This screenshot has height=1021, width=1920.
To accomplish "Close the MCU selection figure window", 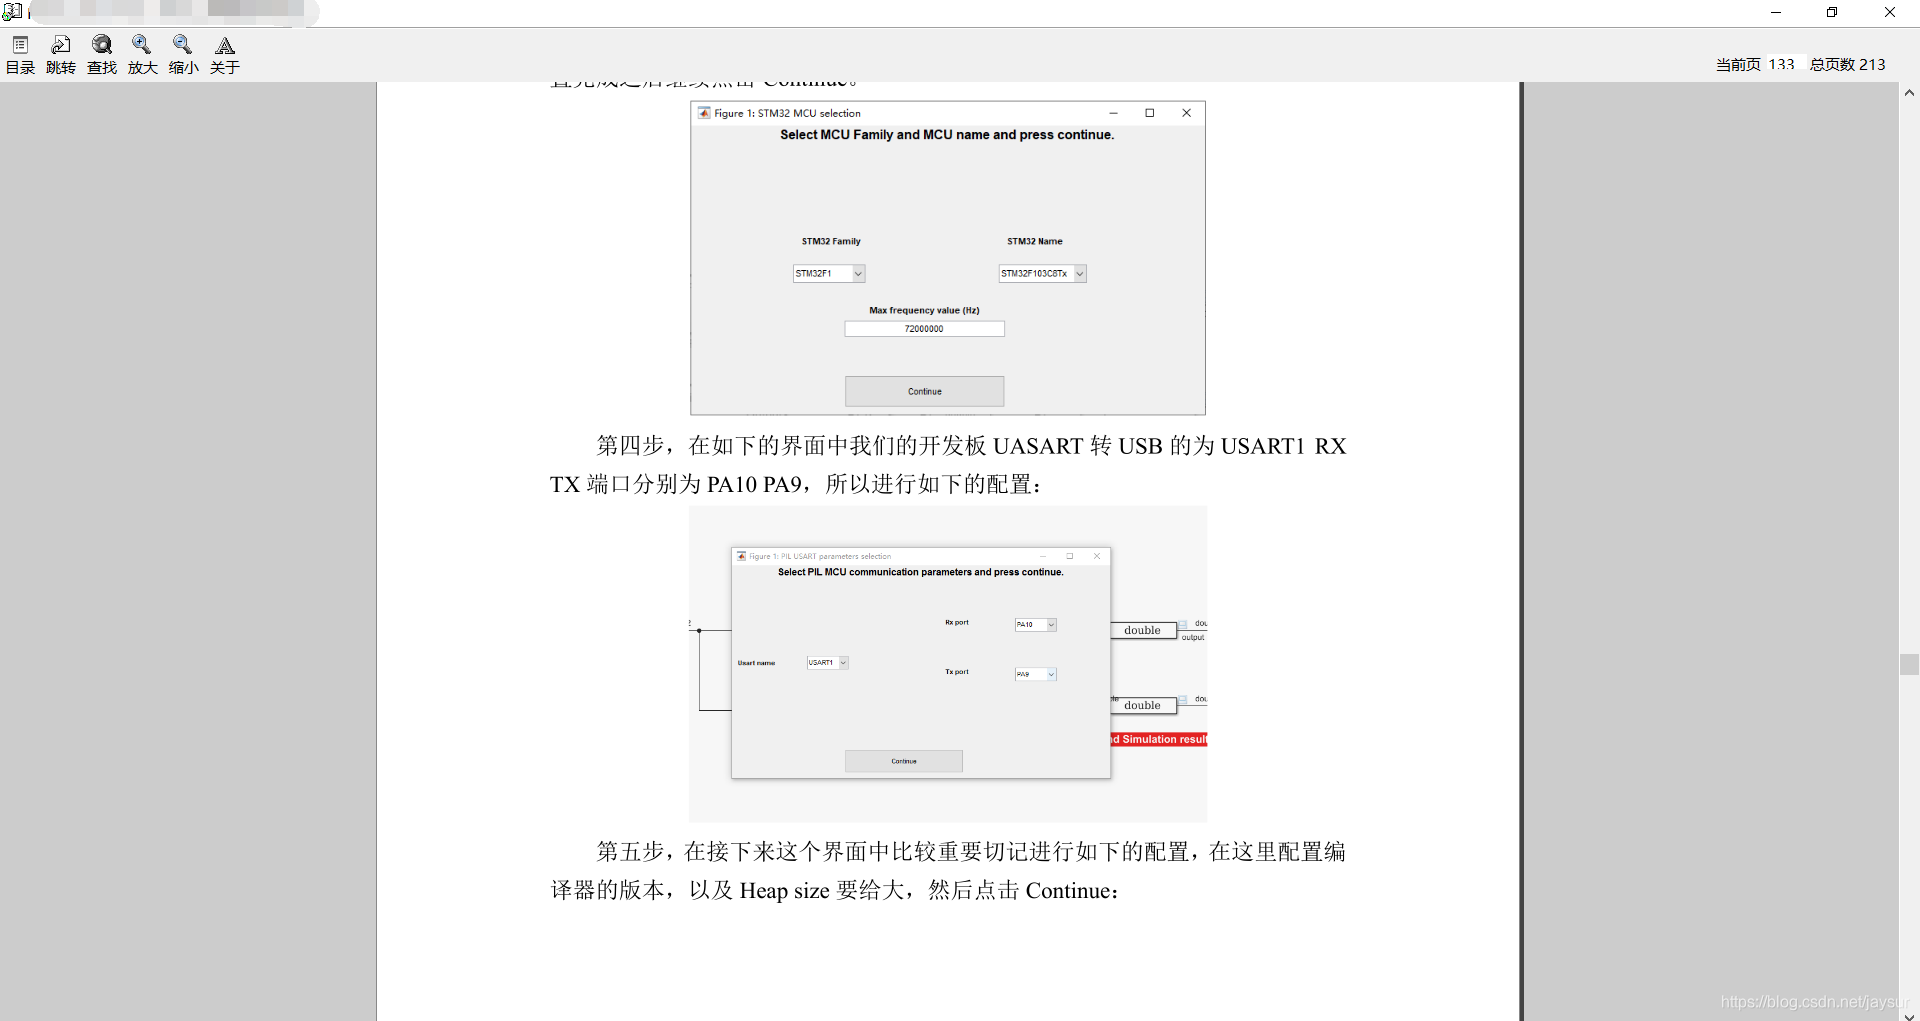I will pos(1187,113).
